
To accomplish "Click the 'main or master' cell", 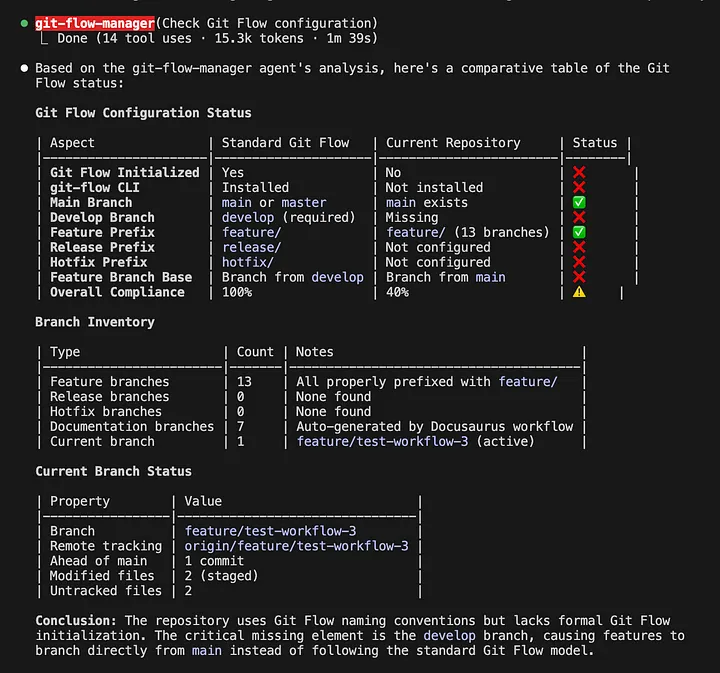I will (274, 202).
